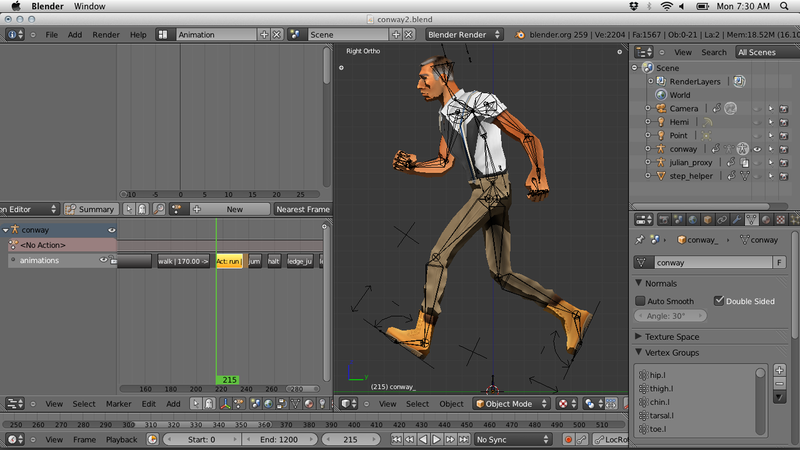The width and height of the screenshot is (800, 450).
Task: Collapse the Vertex Groups panel
Action: coord(639,352)
